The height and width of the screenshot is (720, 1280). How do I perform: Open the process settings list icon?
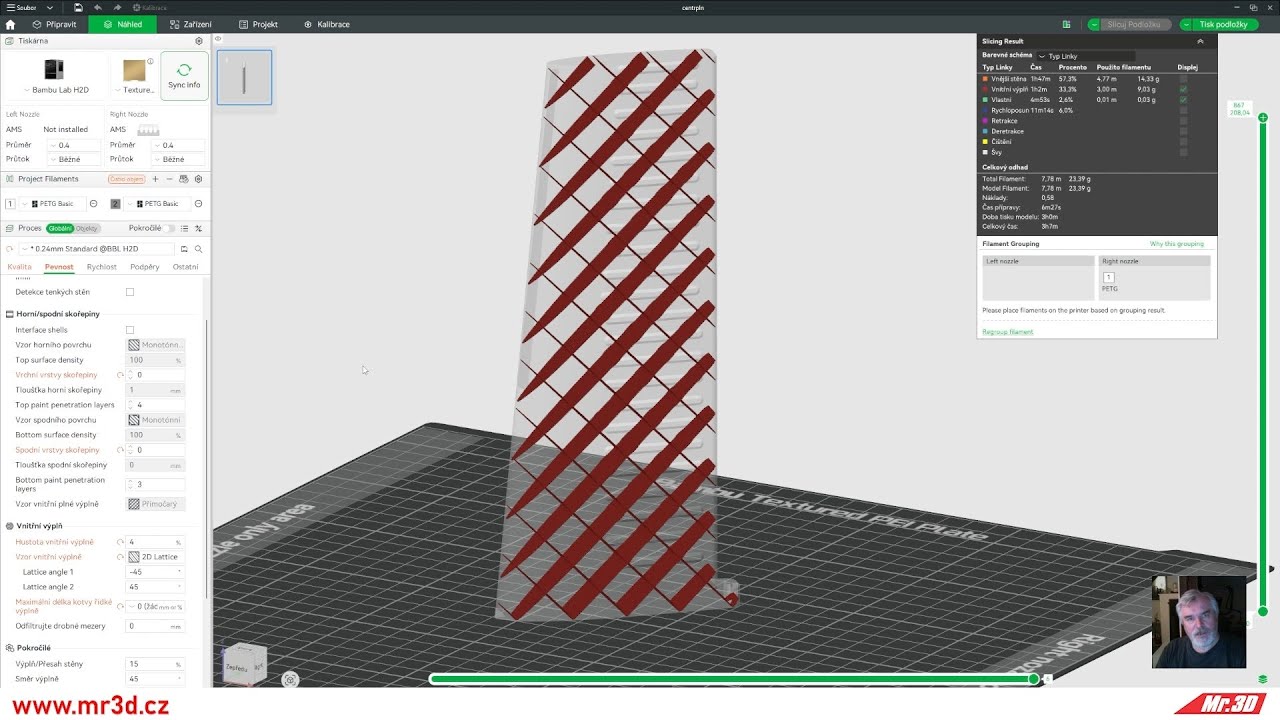(184, 229)
